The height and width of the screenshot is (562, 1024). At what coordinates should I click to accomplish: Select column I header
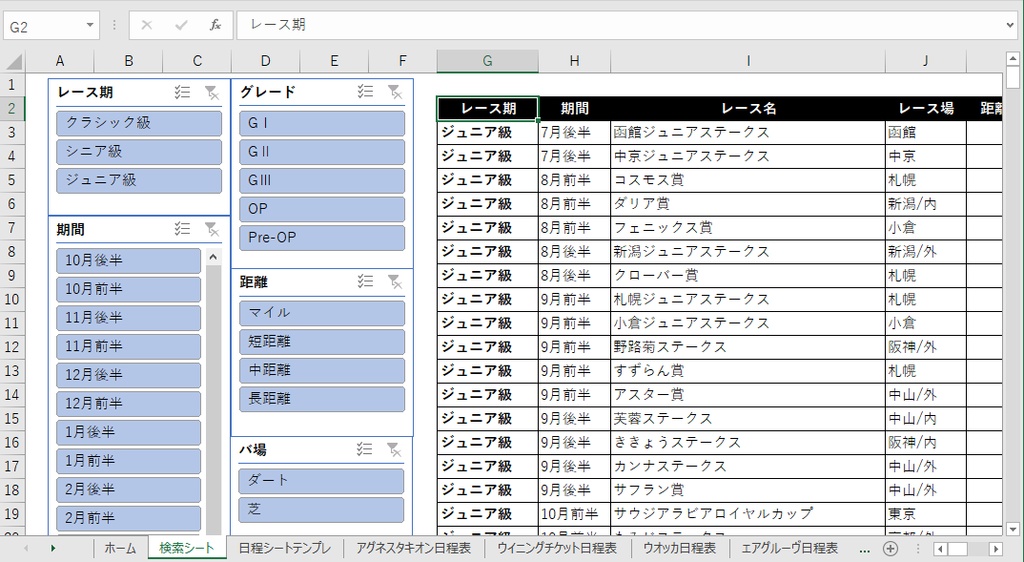(748, 61)
